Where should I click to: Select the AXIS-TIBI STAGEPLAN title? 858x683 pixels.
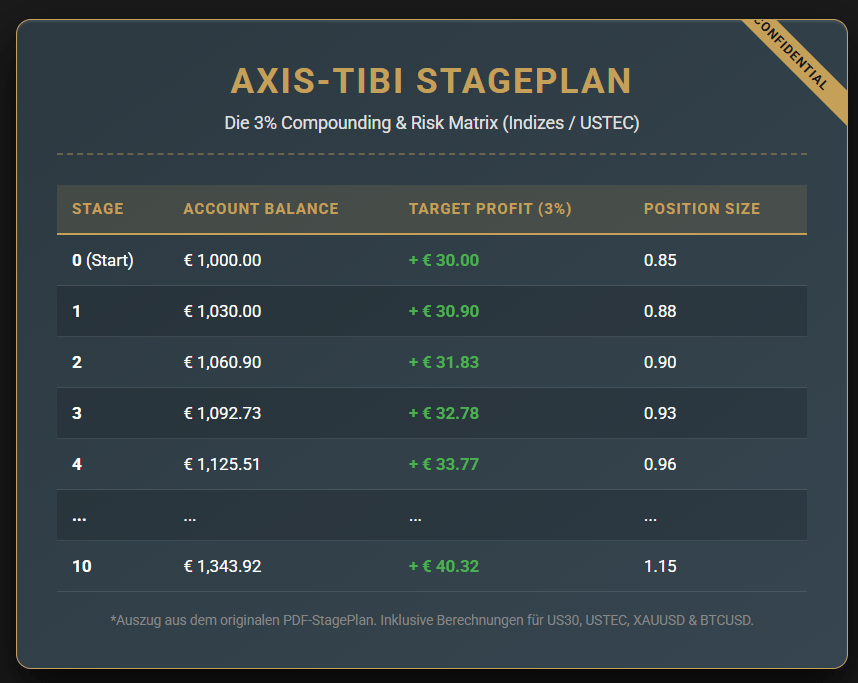pyautogui.click(x=429, y=81)
